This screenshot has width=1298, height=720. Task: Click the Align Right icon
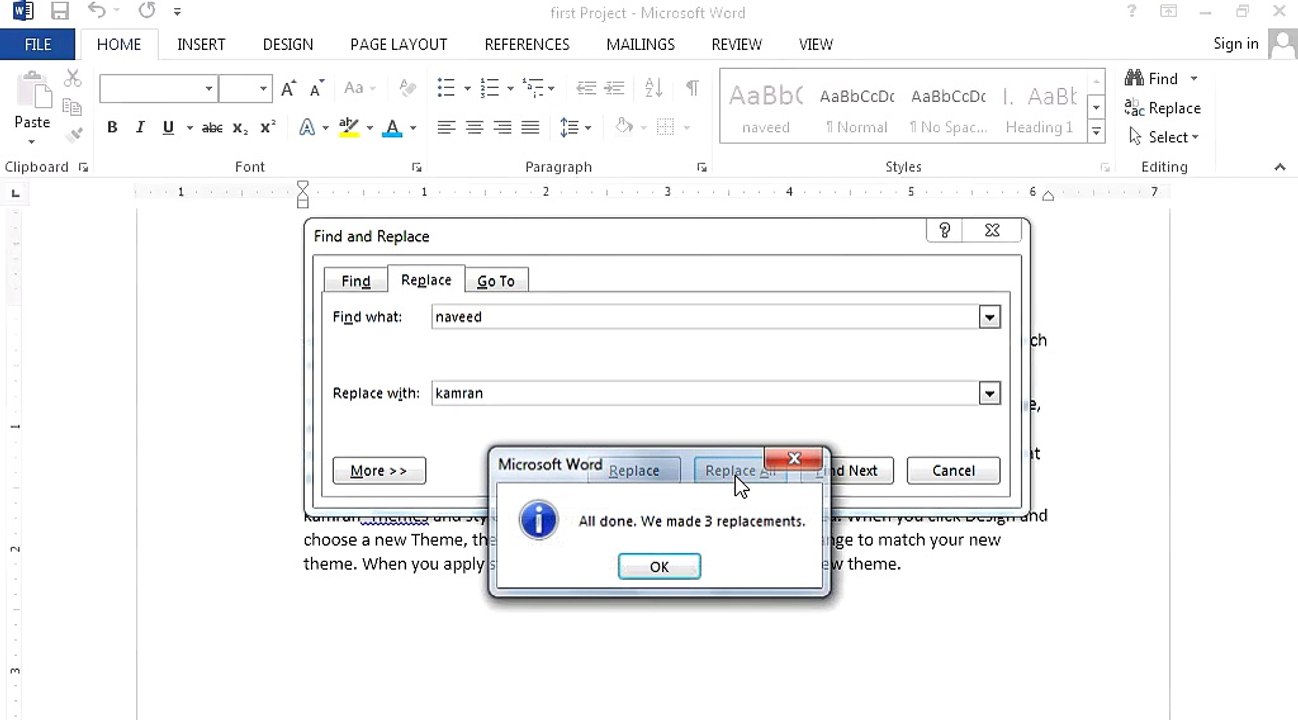tap(502, 127)
